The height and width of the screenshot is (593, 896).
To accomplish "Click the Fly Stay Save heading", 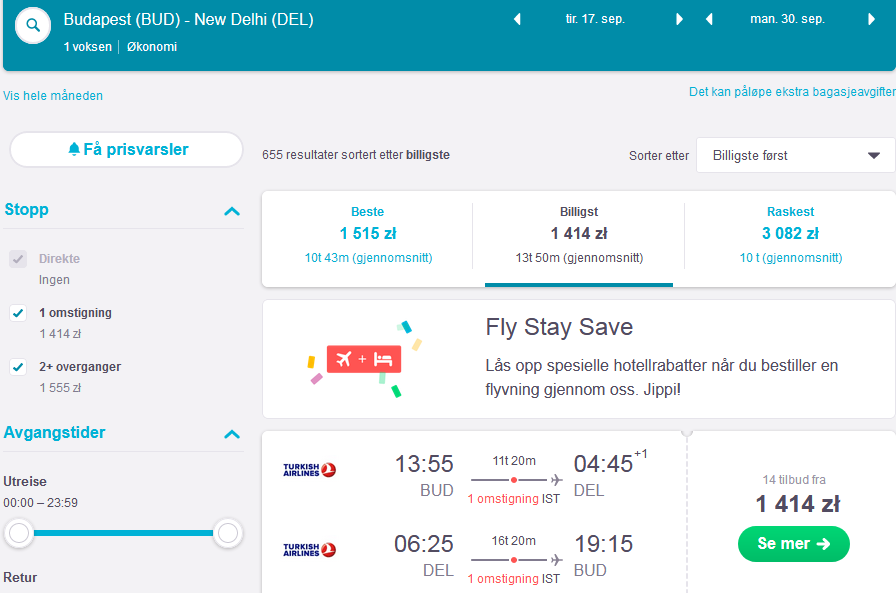I will pyautogui.click(x=559, y=327).
